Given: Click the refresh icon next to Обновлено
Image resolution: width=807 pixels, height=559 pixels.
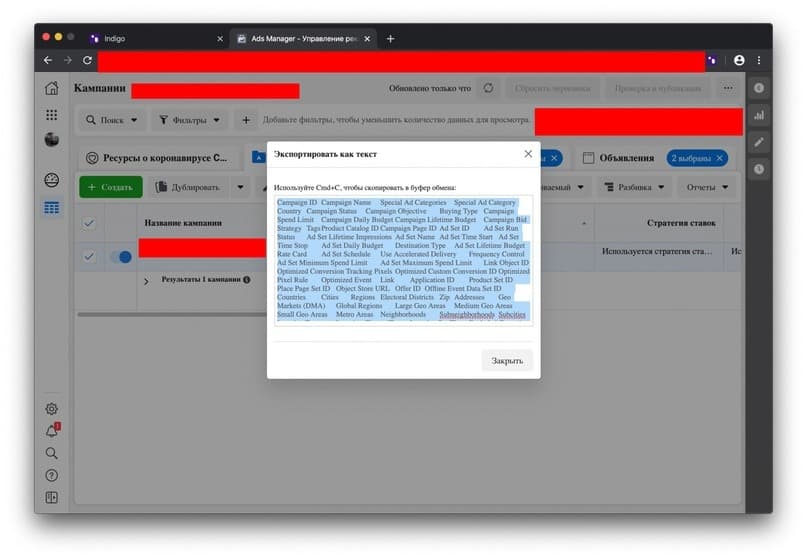Looking at the screenshot, I should coord(488,88).
